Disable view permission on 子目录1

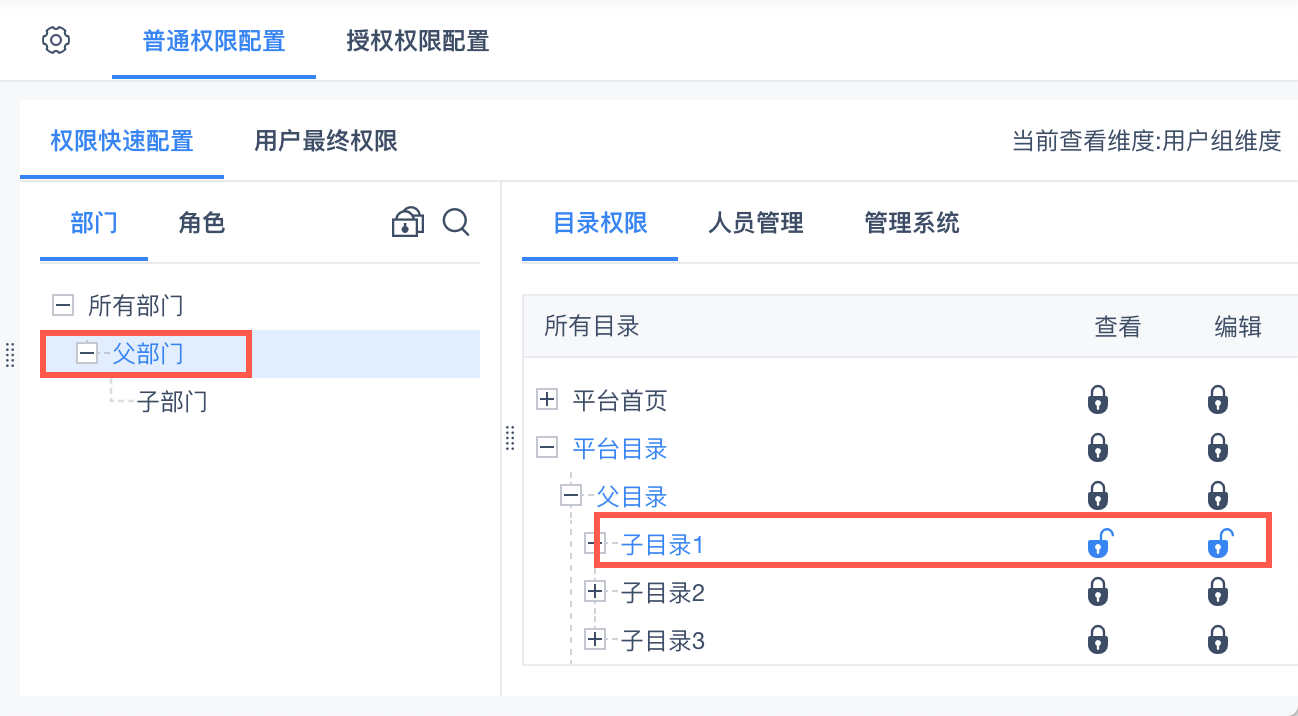point(1099,544)
